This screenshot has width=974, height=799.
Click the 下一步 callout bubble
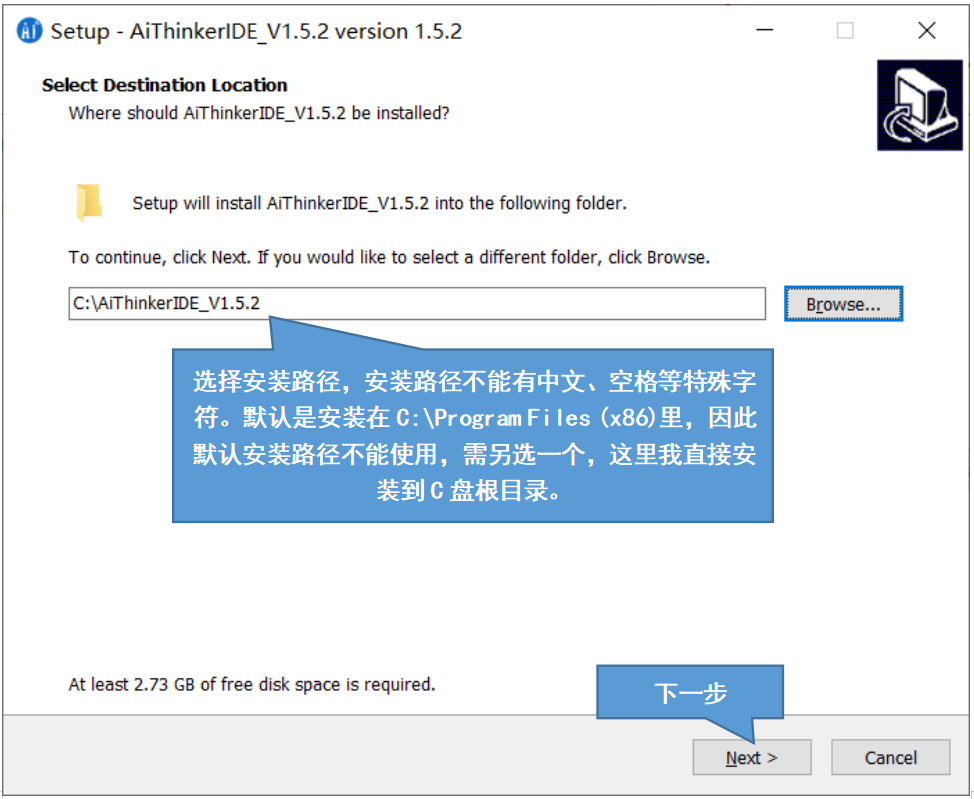(690, 692)
